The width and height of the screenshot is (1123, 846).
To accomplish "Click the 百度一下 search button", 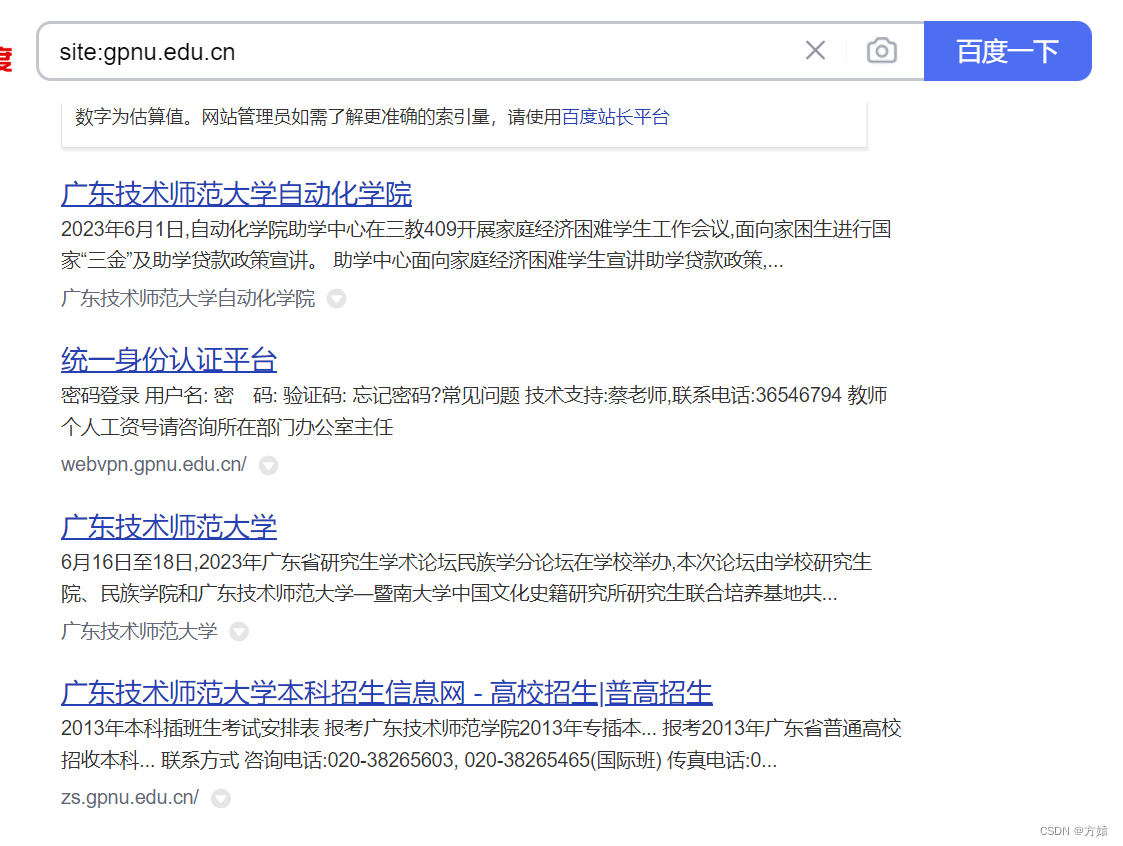I will click(1007, 51).
